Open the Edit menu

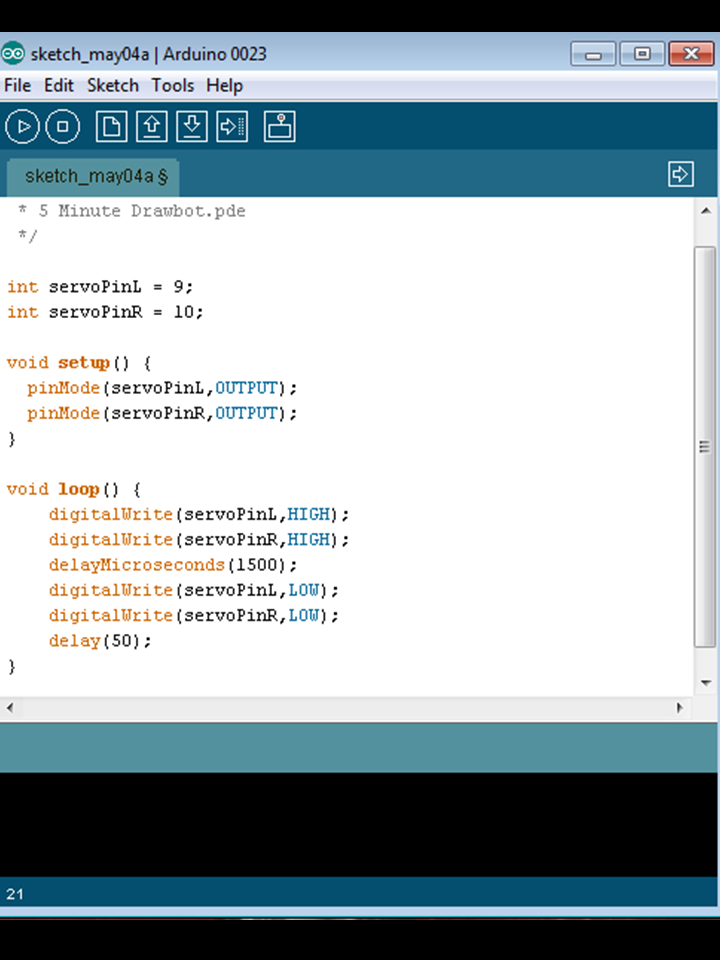[59, 85]
